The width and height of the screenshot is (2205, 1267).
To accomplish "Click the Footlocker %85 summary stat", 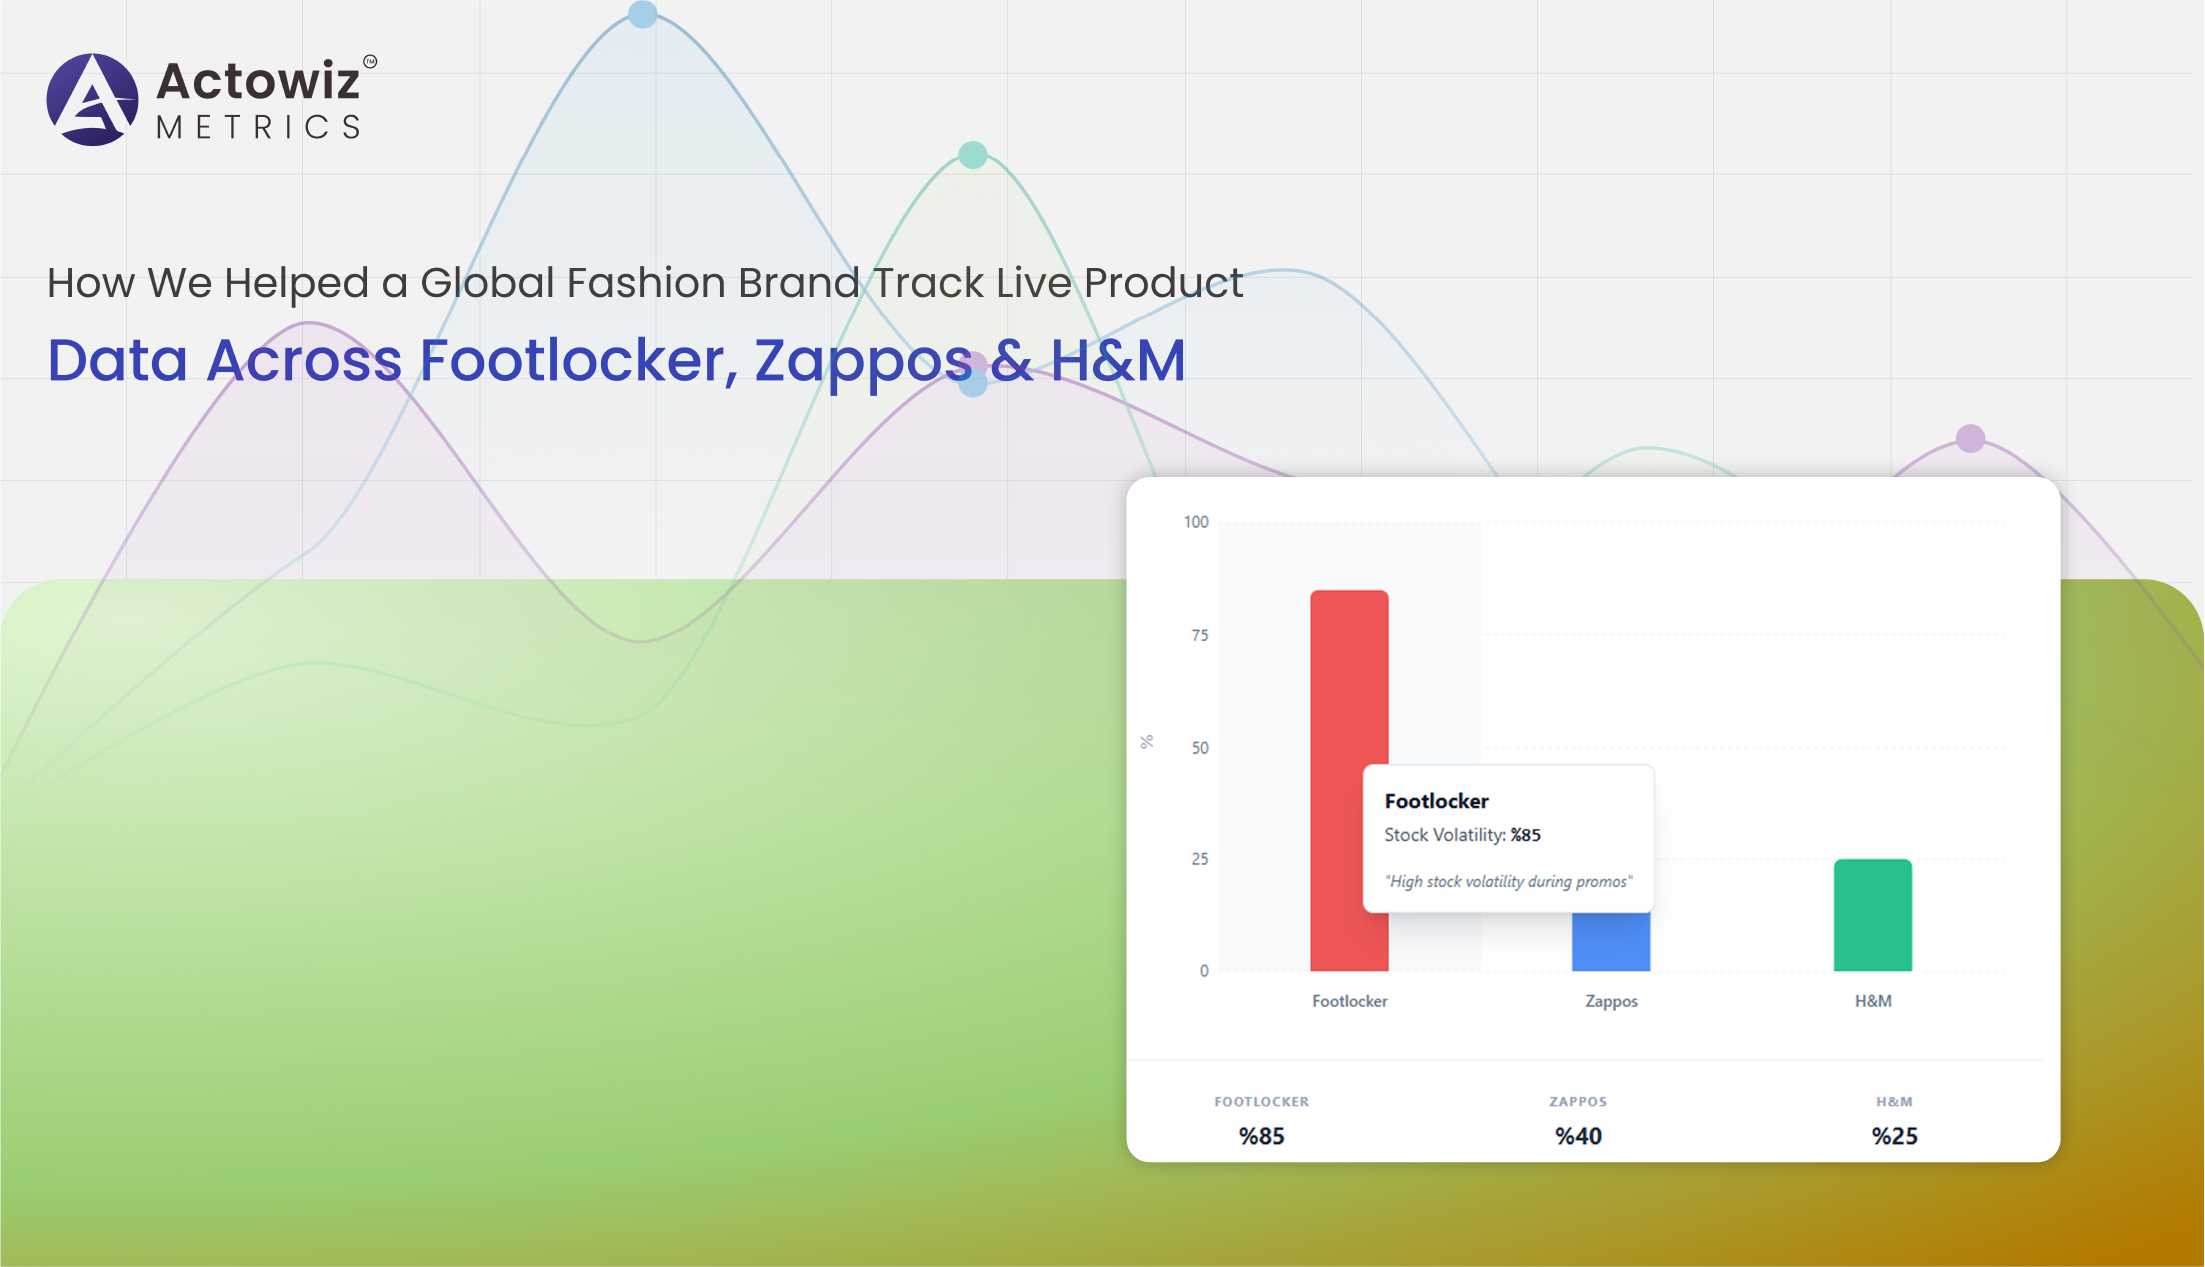I will pos(1261,1136).
